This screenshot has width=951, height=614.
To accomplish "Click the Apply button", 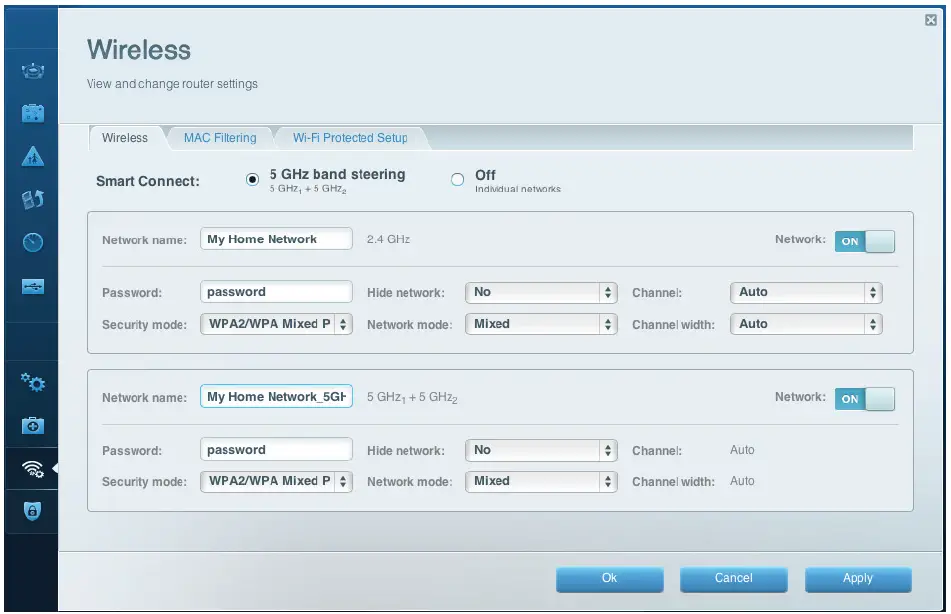I will pyautogui.click(x=858, y=579).
